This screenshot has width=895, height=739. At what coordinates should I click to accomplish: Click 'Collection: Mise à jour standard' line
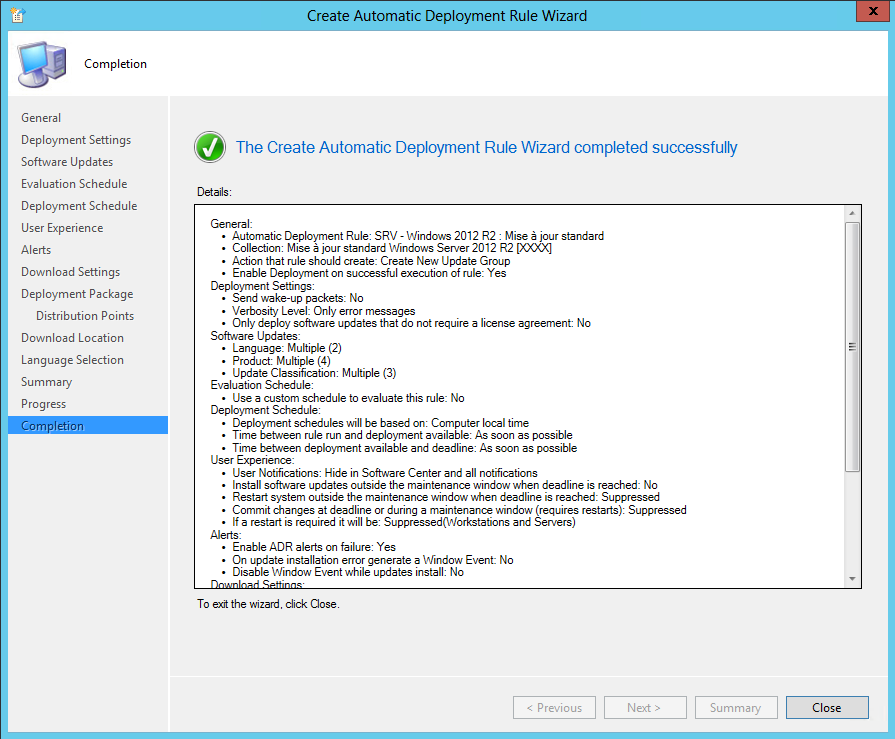click(x=392, y=248)
